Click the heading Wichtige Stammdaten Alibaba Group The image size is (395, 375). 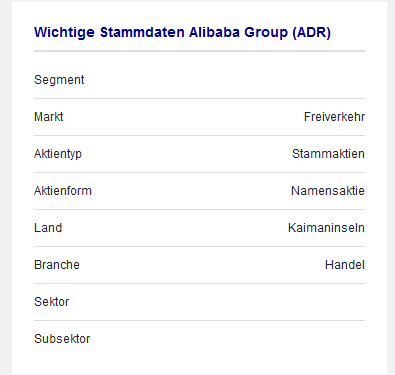182,32
